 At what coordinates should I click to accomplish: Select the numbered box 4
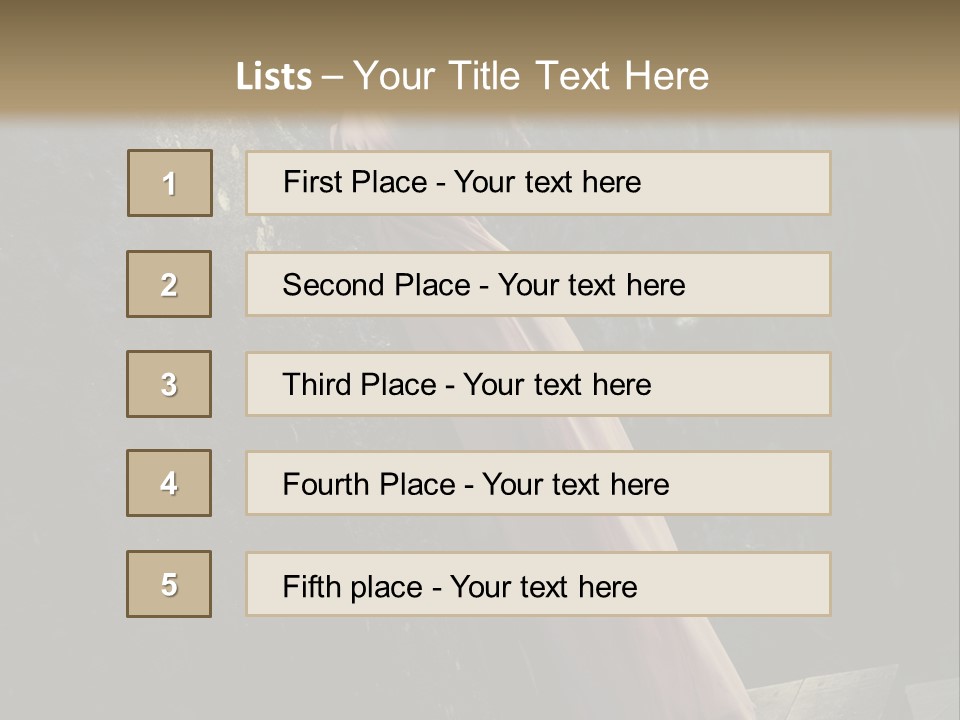tap(169, 483)
